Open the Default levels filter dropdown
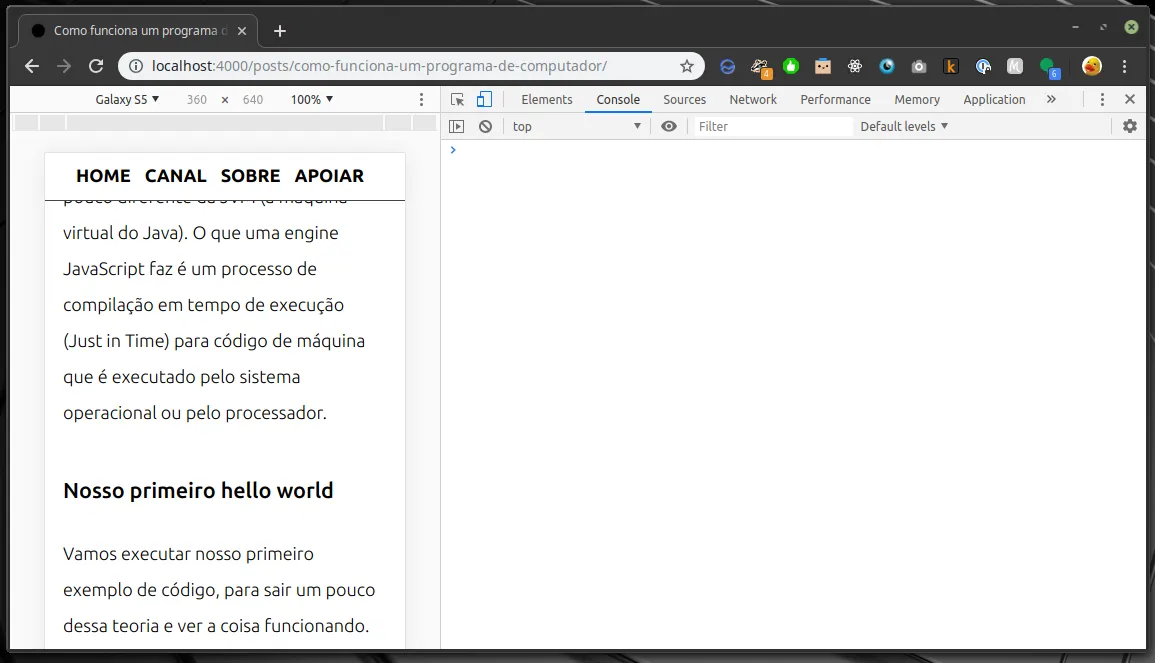Viewport: 1155px width, 663px height. (903, 126)
